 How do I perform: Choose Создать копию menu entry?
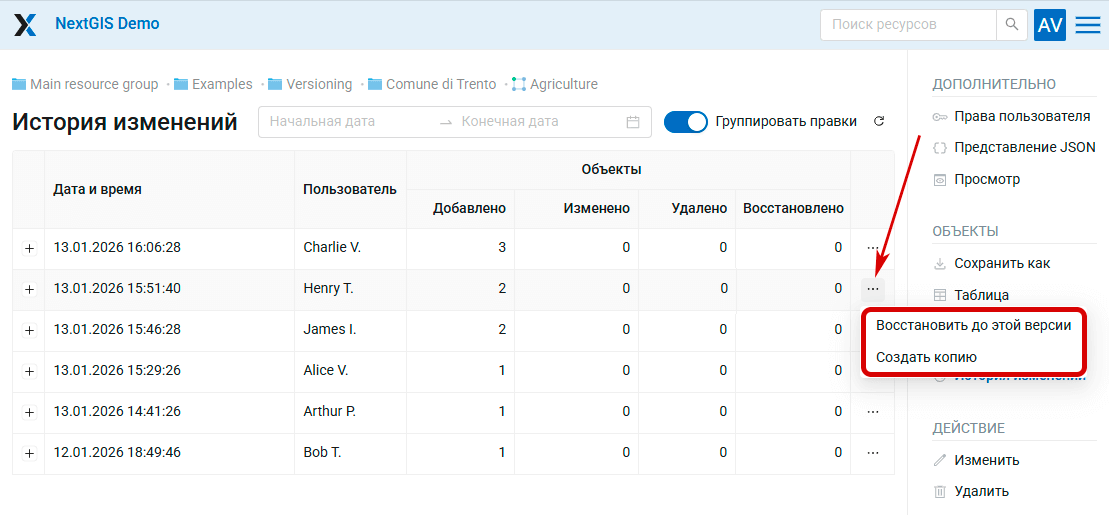(926, 357)
